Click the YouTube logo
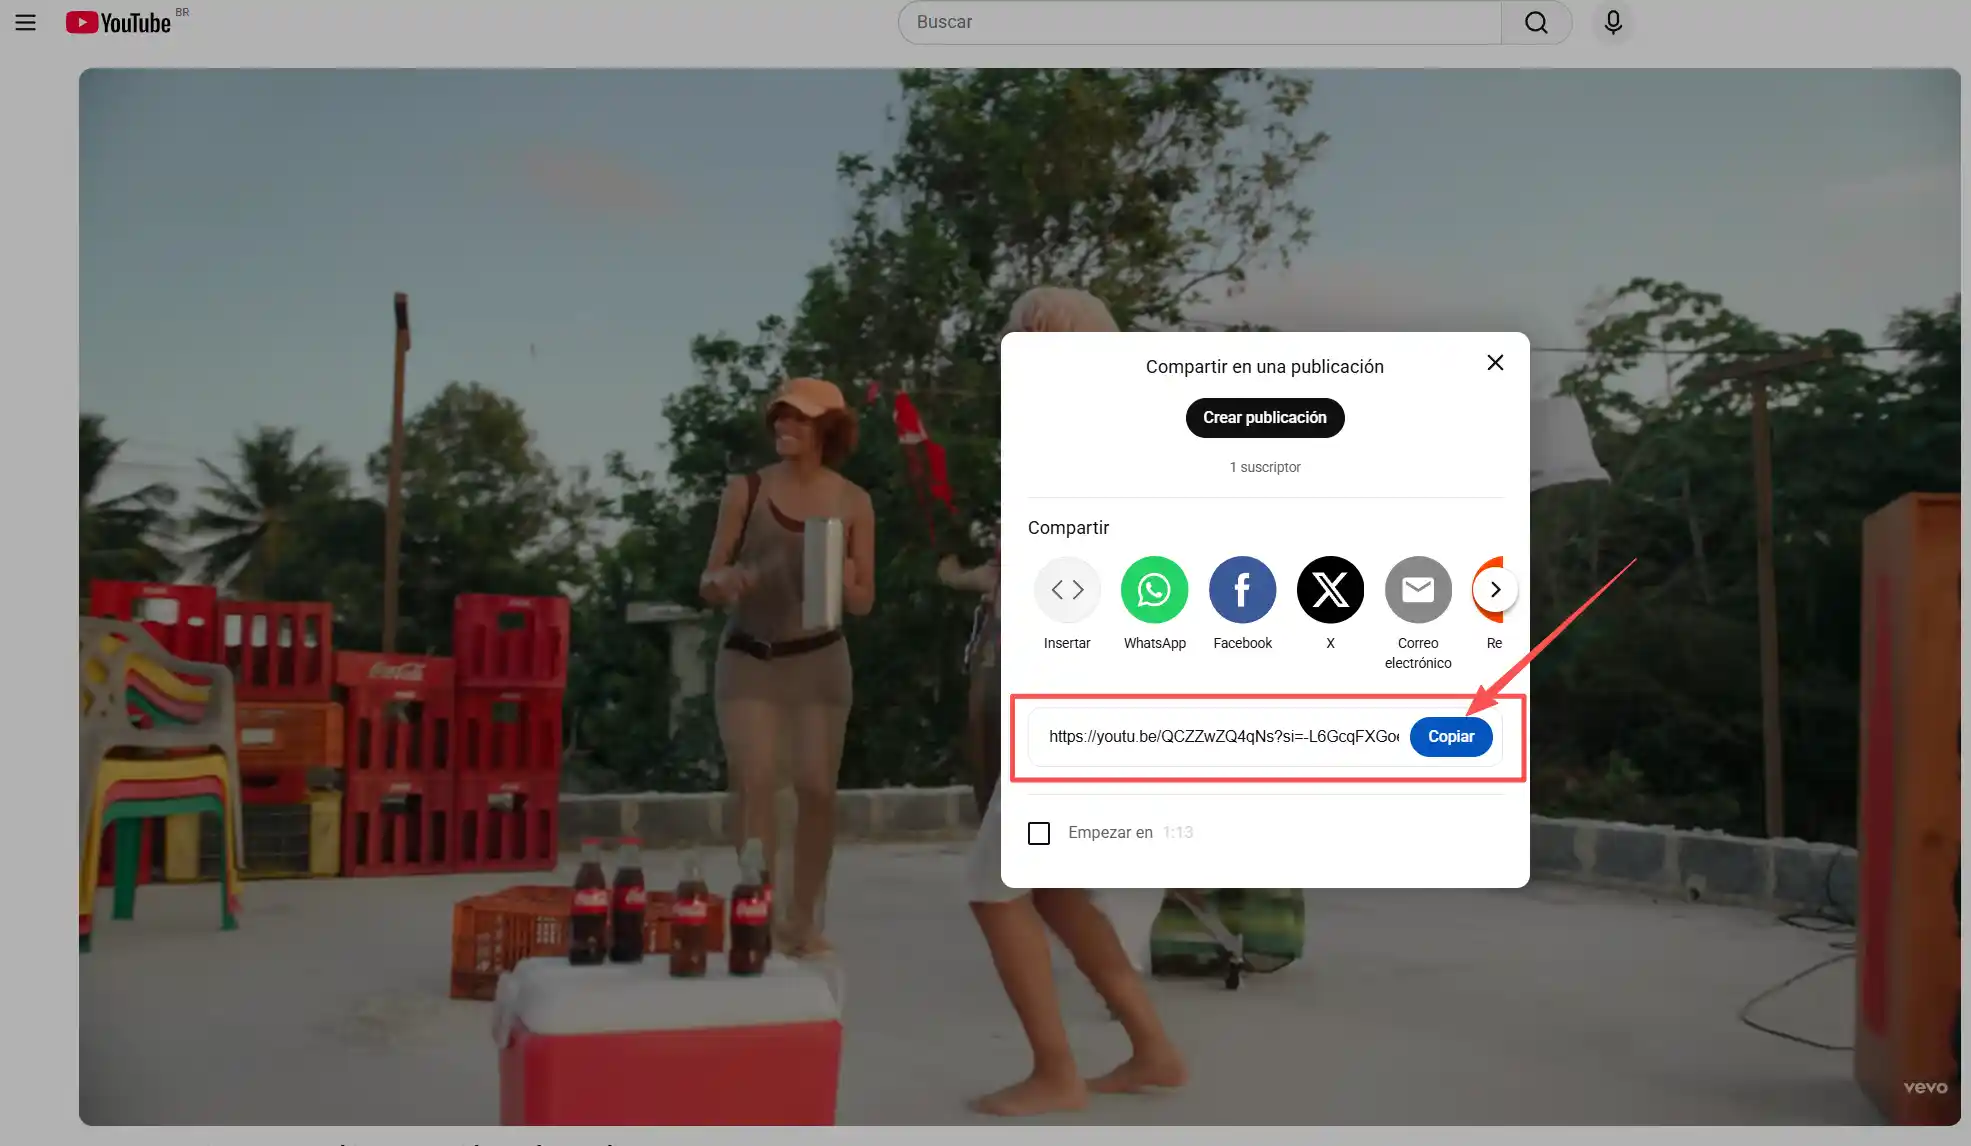The image size is (1971, 1146). point(118,22)
